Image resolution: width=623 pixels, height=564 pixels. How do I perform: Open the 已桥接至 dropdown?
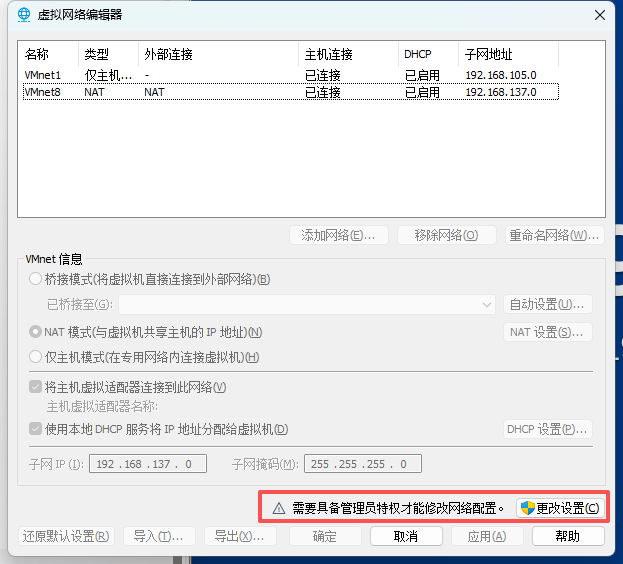click(307, 305)
